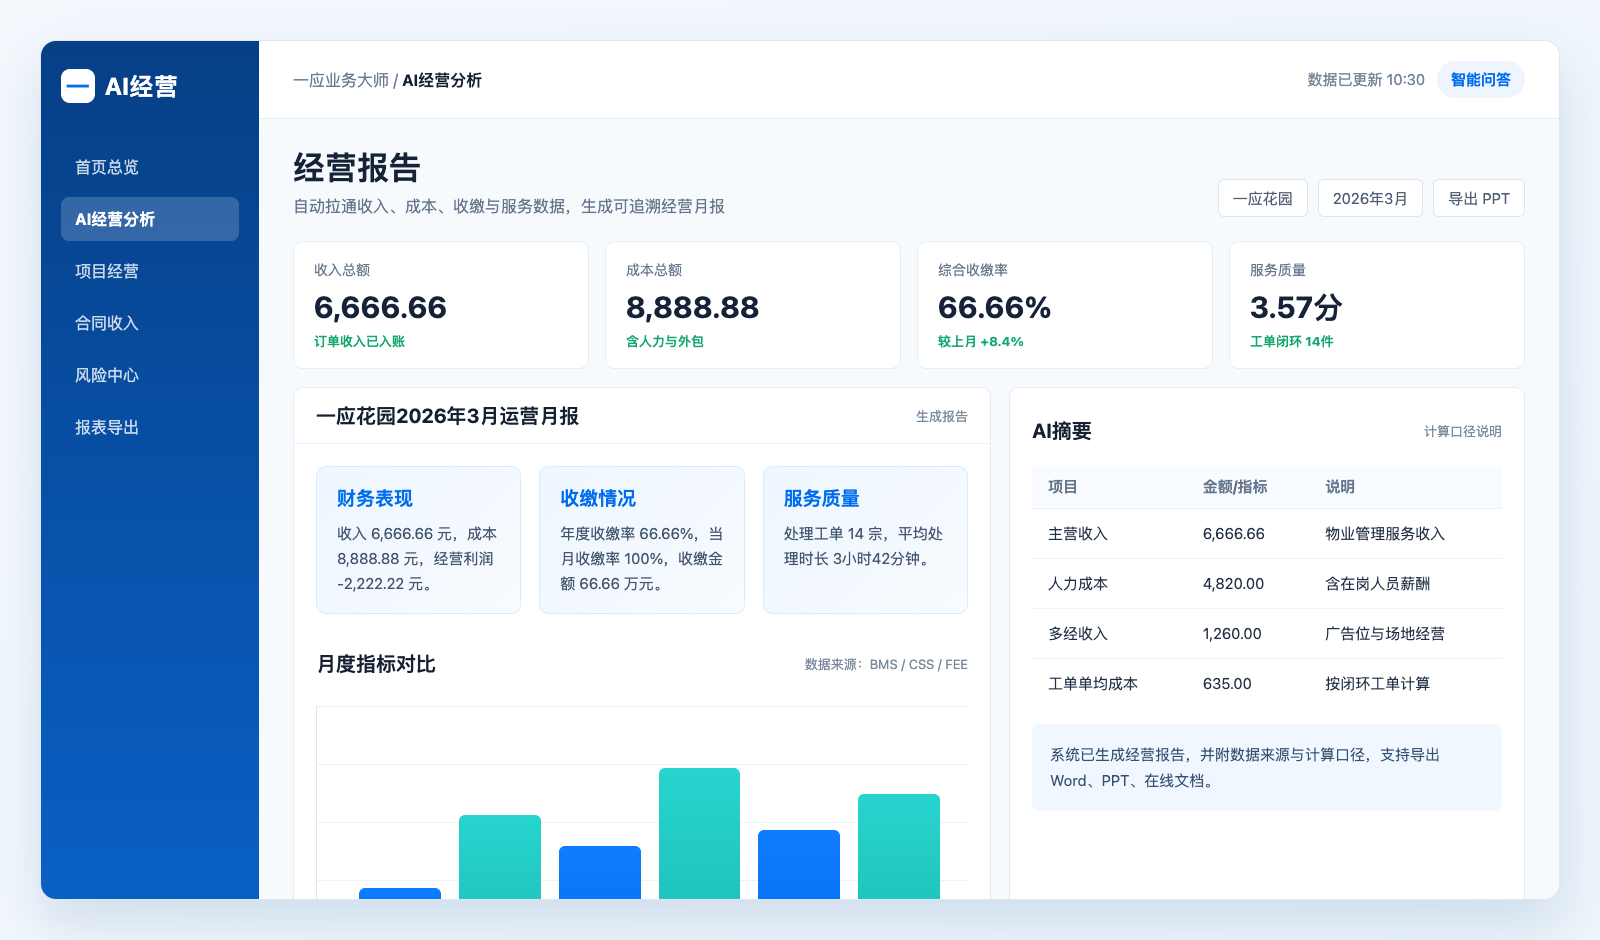The height and width of the screenshot is (940, 1600).
Task: Click 较上月 +8.4% note
Action: [x=980, y=341]
